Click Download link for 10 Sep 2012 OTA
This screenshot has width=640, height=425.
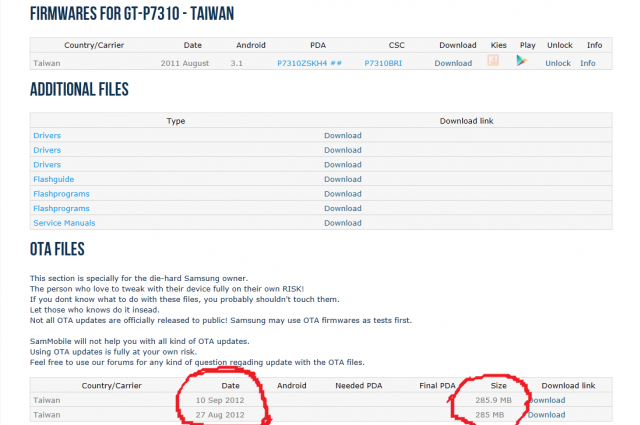547,400
